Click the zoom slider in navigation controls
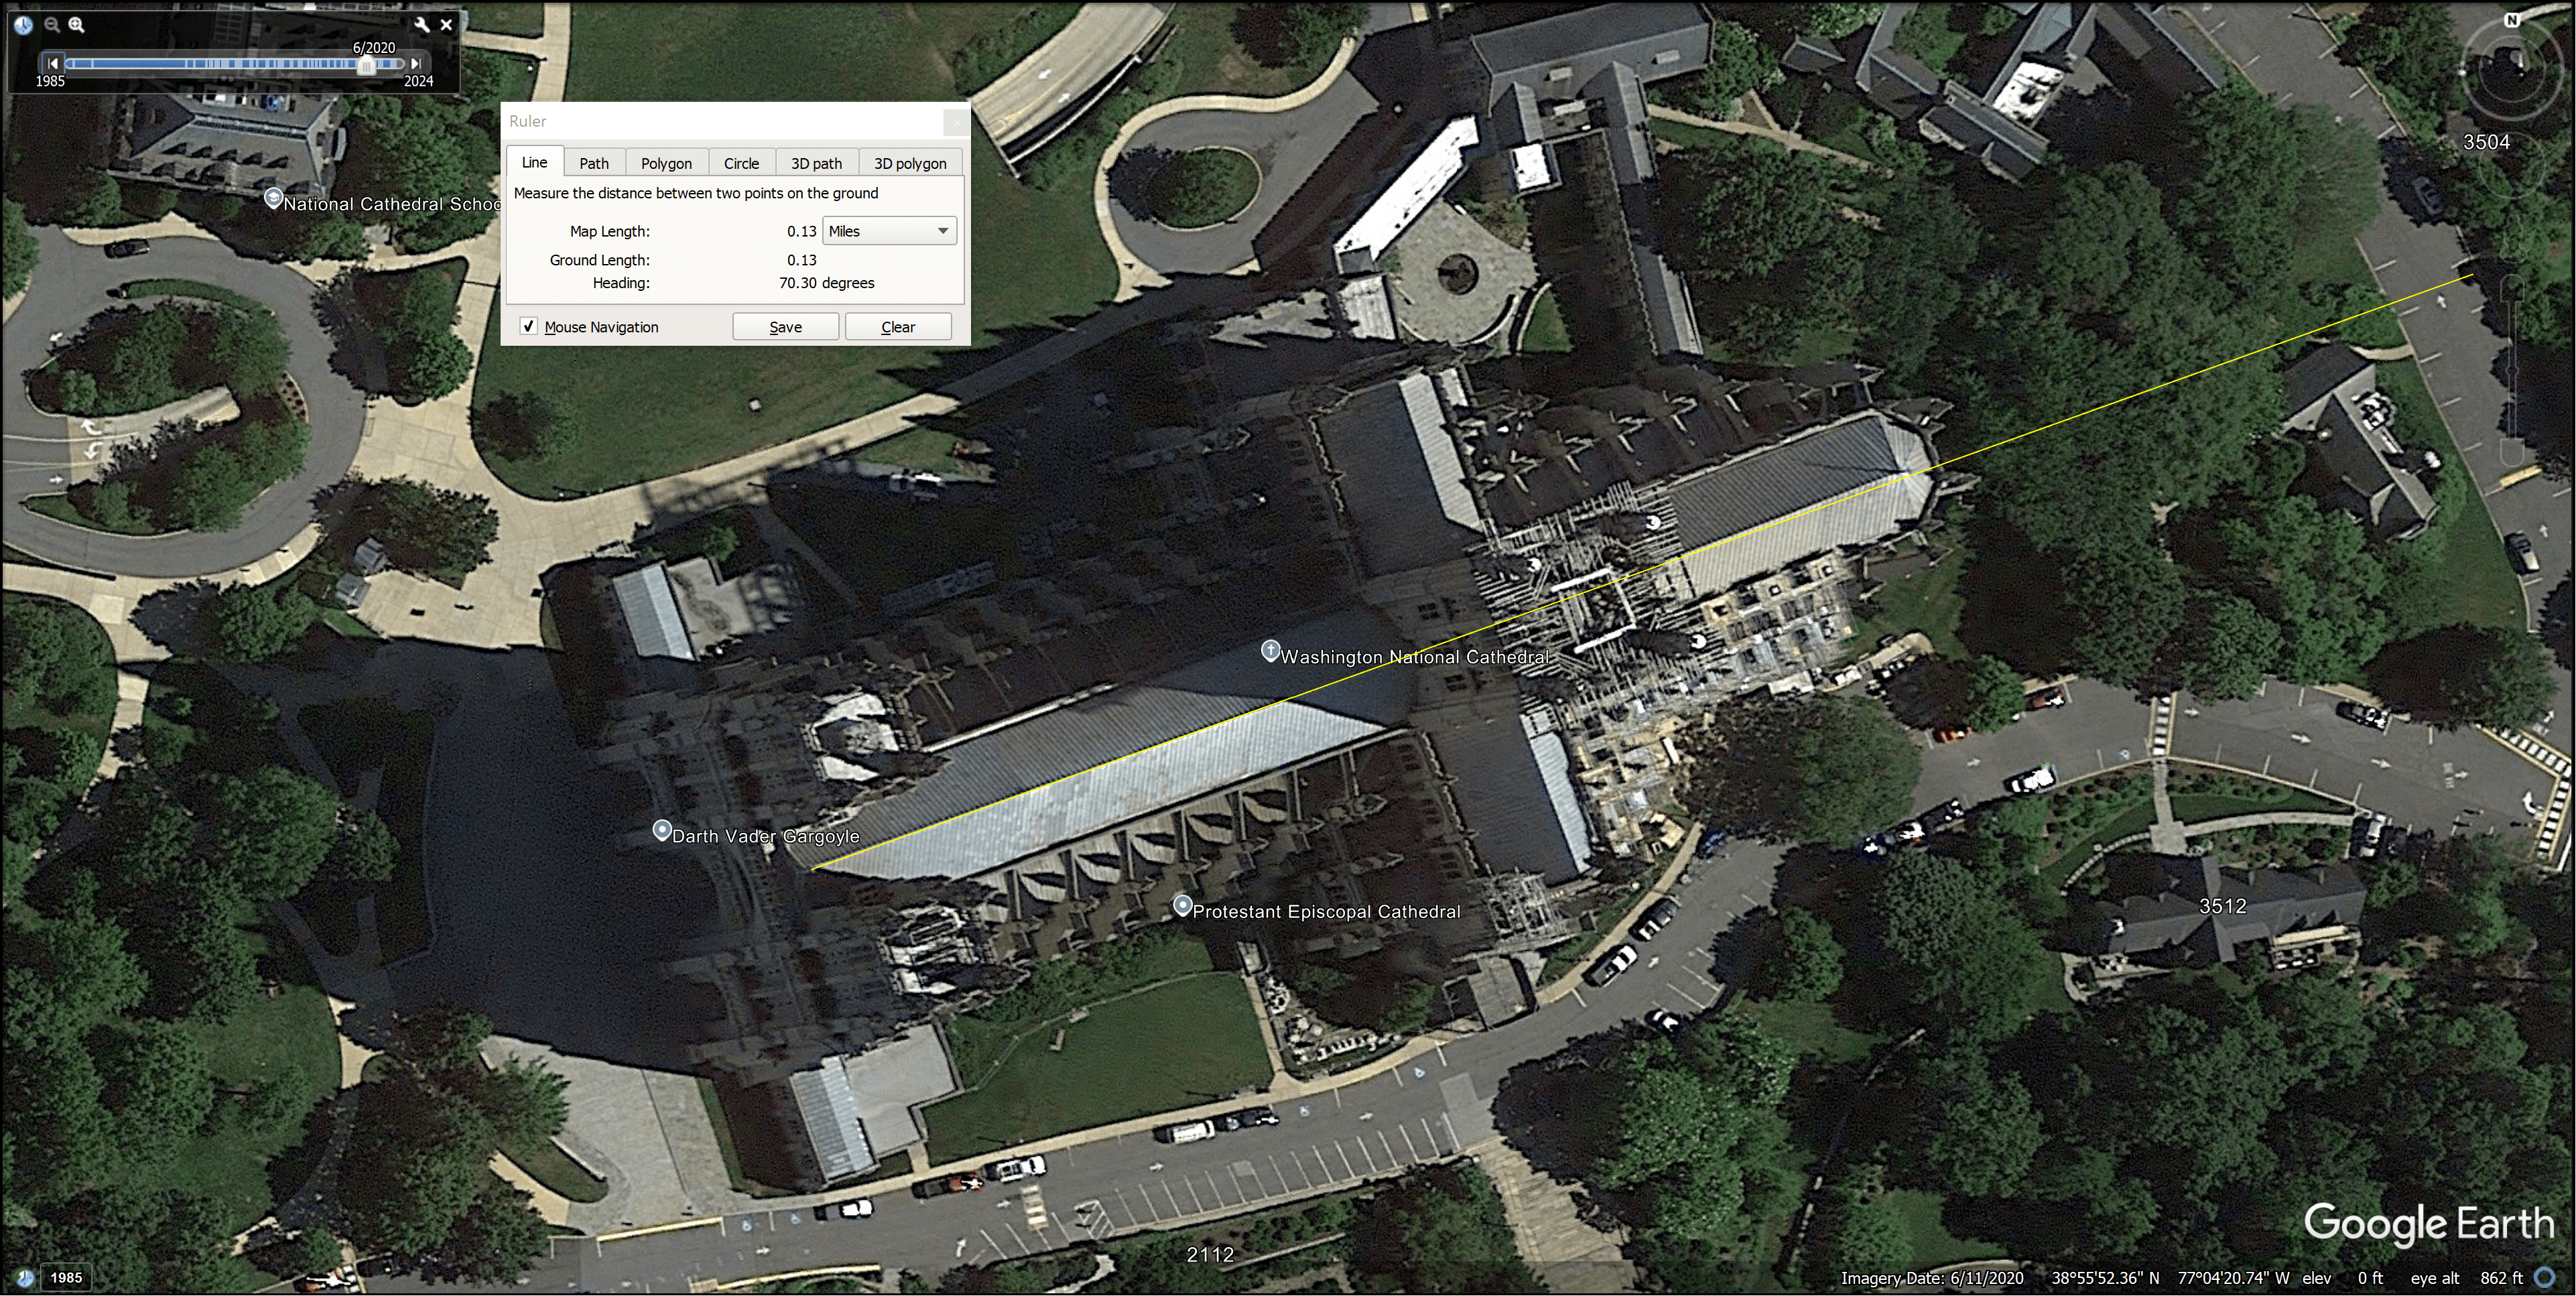The width and height of the screenshot is (2576, 1296). pyautogui.click(x=2511, y=372)
